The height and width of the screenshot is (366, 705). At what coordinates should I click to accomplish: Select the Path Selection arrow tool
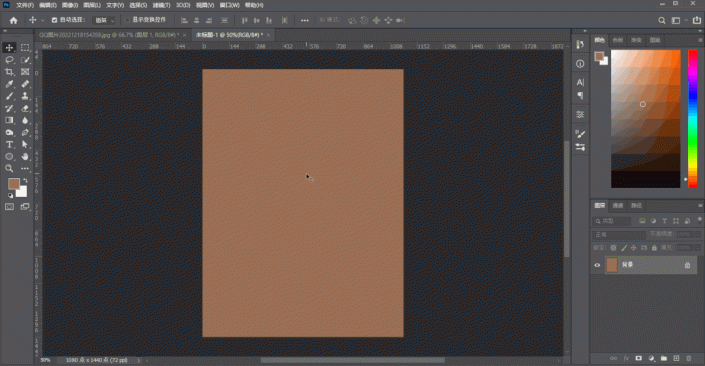[25, 145]
